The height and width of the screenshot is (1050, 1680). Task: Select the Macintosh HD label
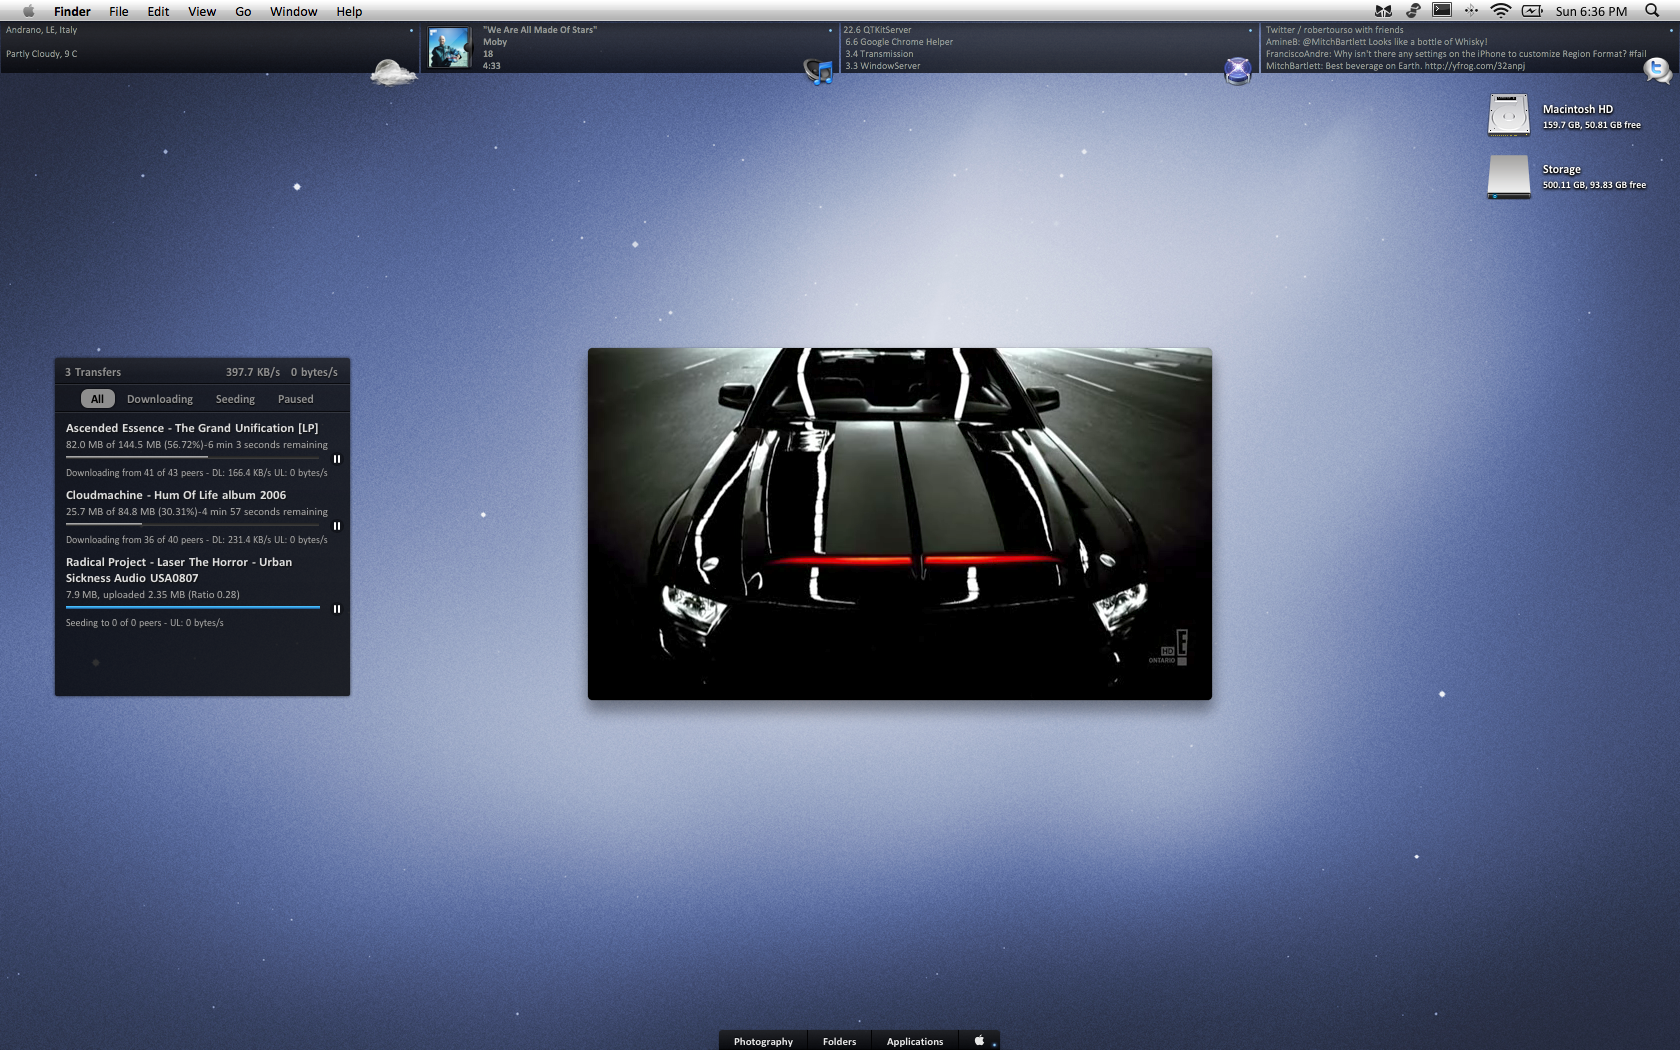[x=1578, y=109]
